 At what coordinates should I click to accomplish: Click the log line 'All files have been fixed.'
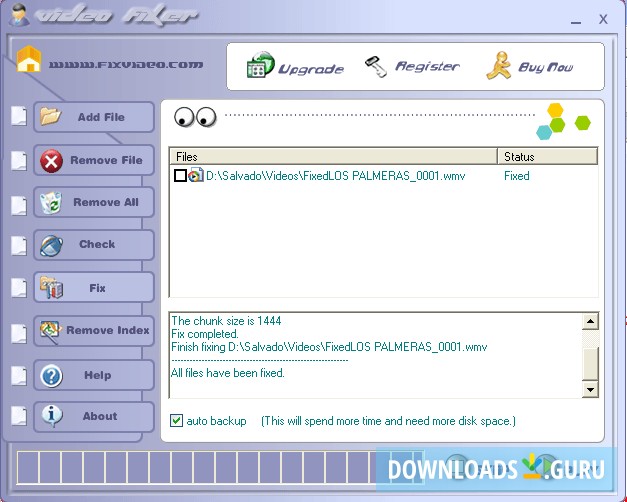[228, 373]
